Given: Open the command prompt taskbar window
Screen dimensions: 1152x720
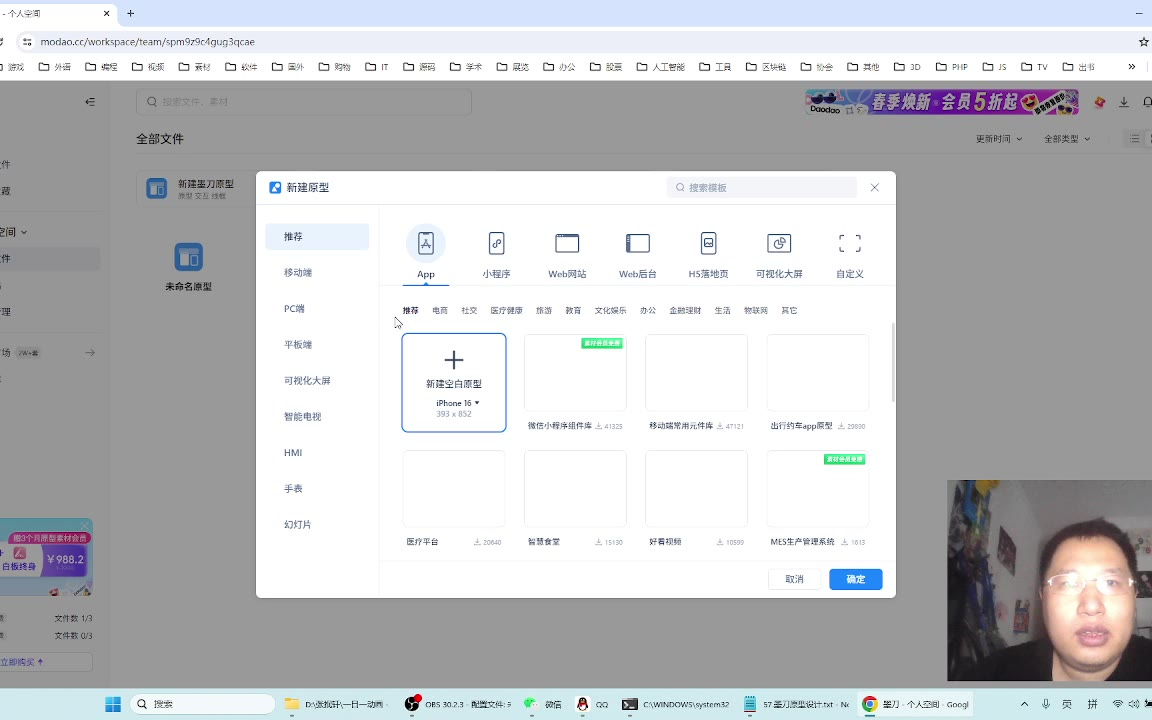Looking at the screenshot, I should 675,704.
